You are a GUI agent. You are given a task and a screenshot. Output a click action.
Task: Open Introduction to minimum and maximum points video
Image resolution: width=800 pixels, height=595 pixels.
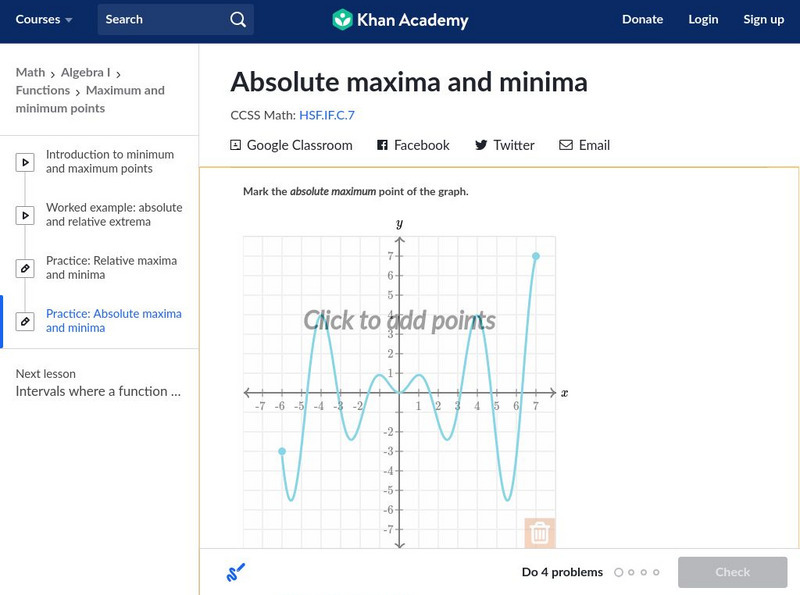point(109,162)
